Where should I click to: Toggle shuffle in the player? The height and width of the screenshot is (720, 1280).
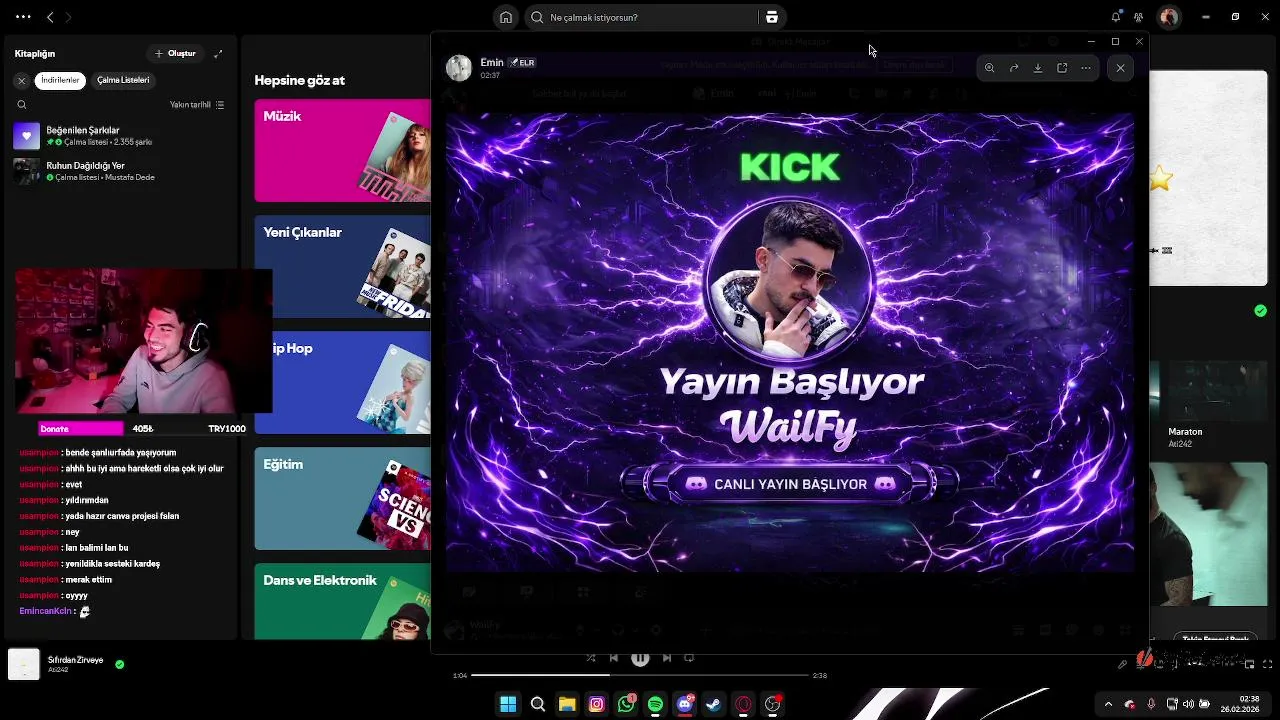point(590,658)
